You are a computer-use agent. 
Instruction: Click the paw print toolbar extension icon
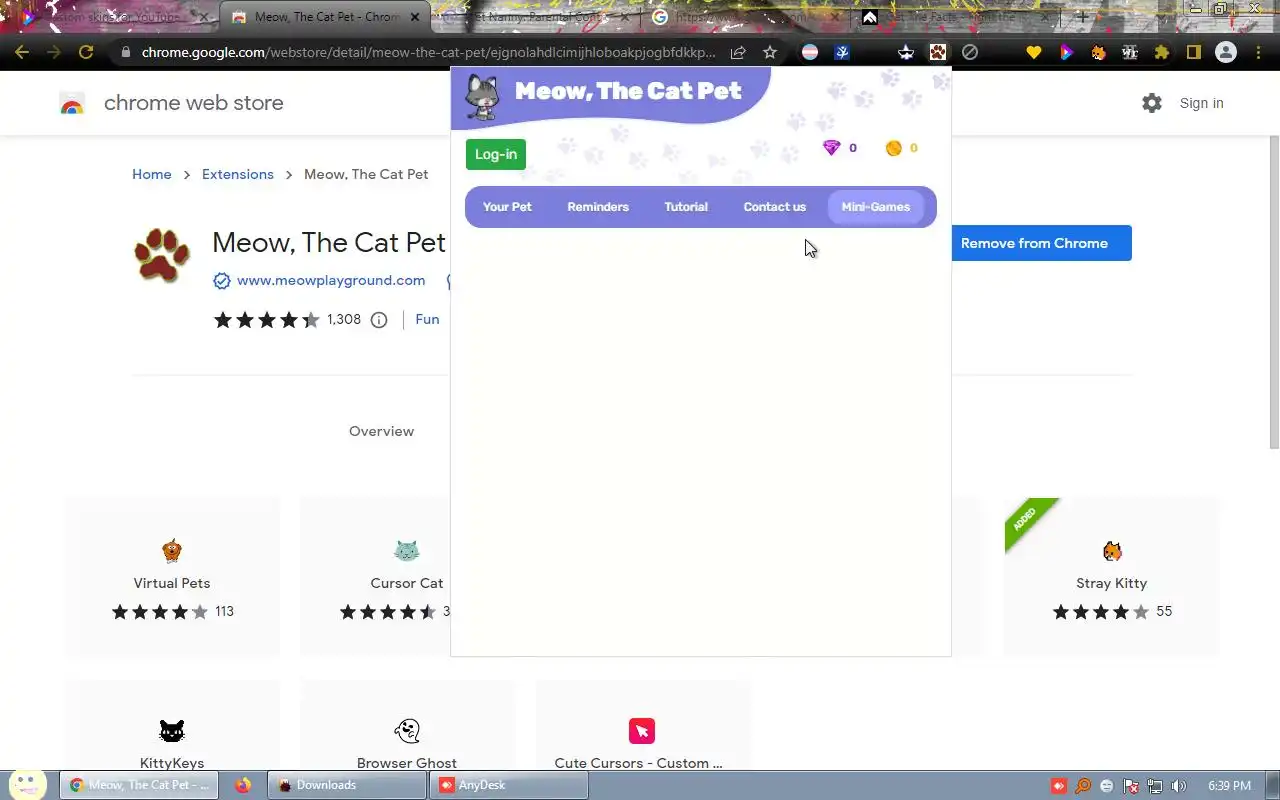938,52
